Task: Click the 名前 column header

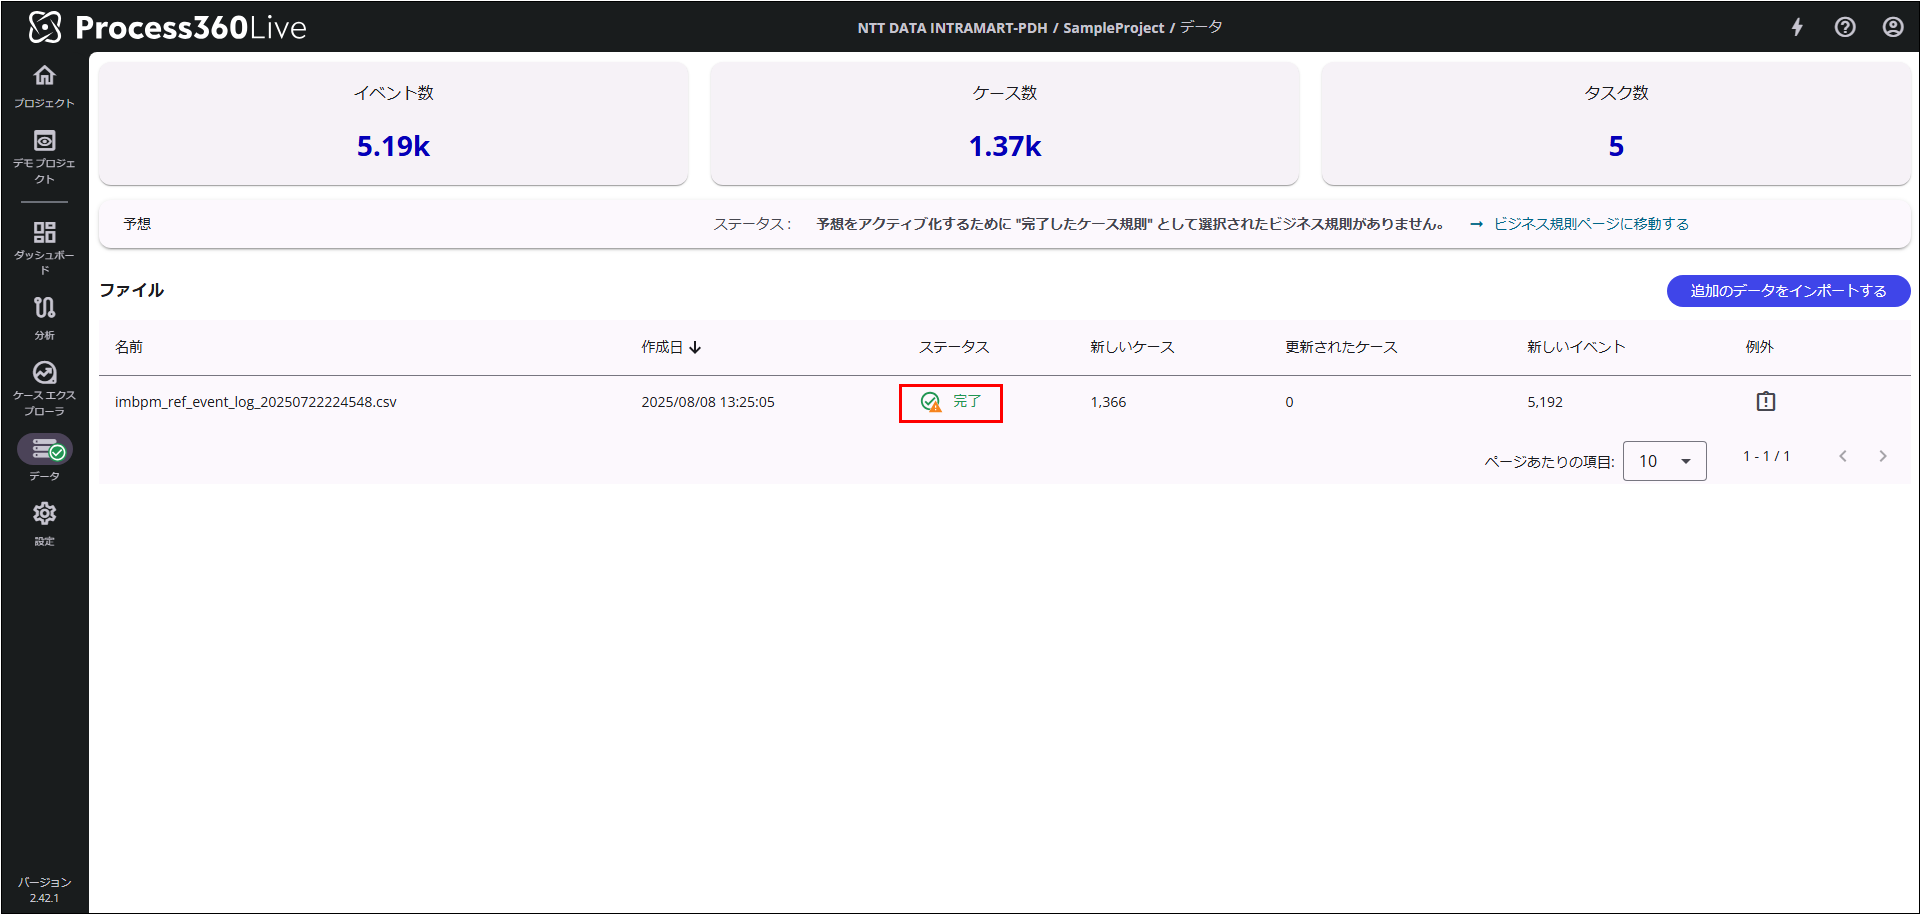Action: [129, 347]
